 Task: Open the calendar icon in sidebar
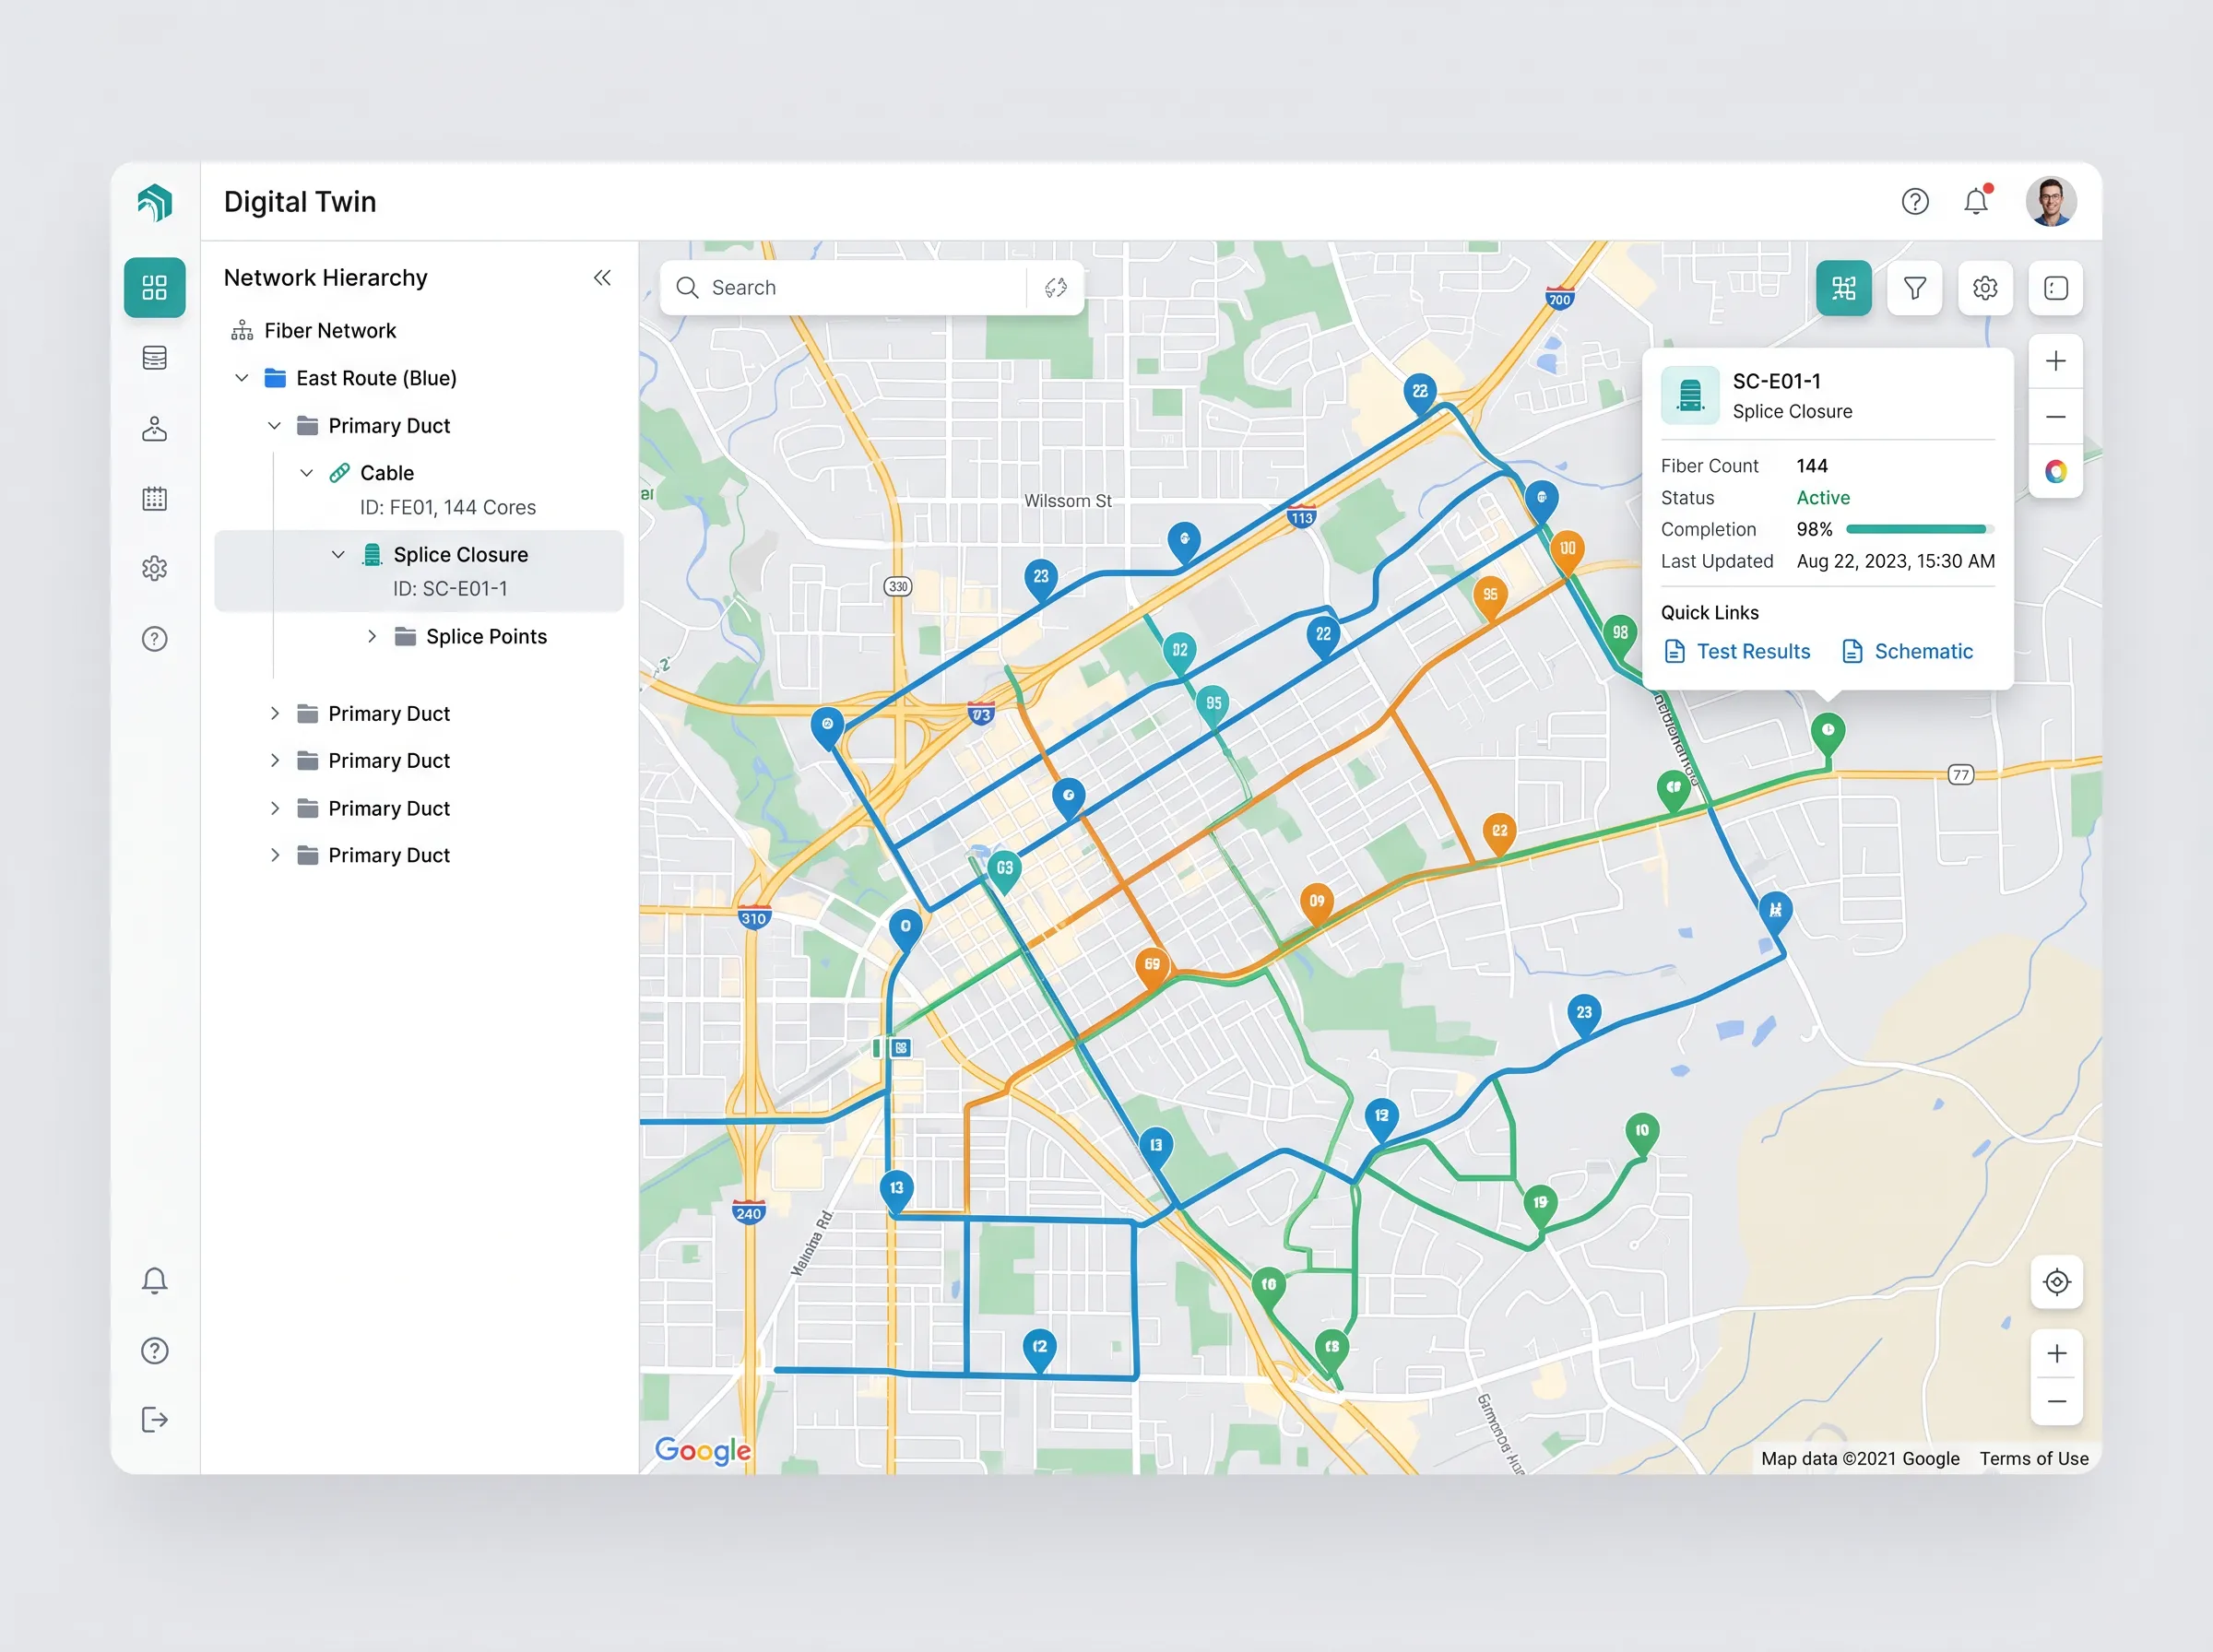(x=154, y=498)
